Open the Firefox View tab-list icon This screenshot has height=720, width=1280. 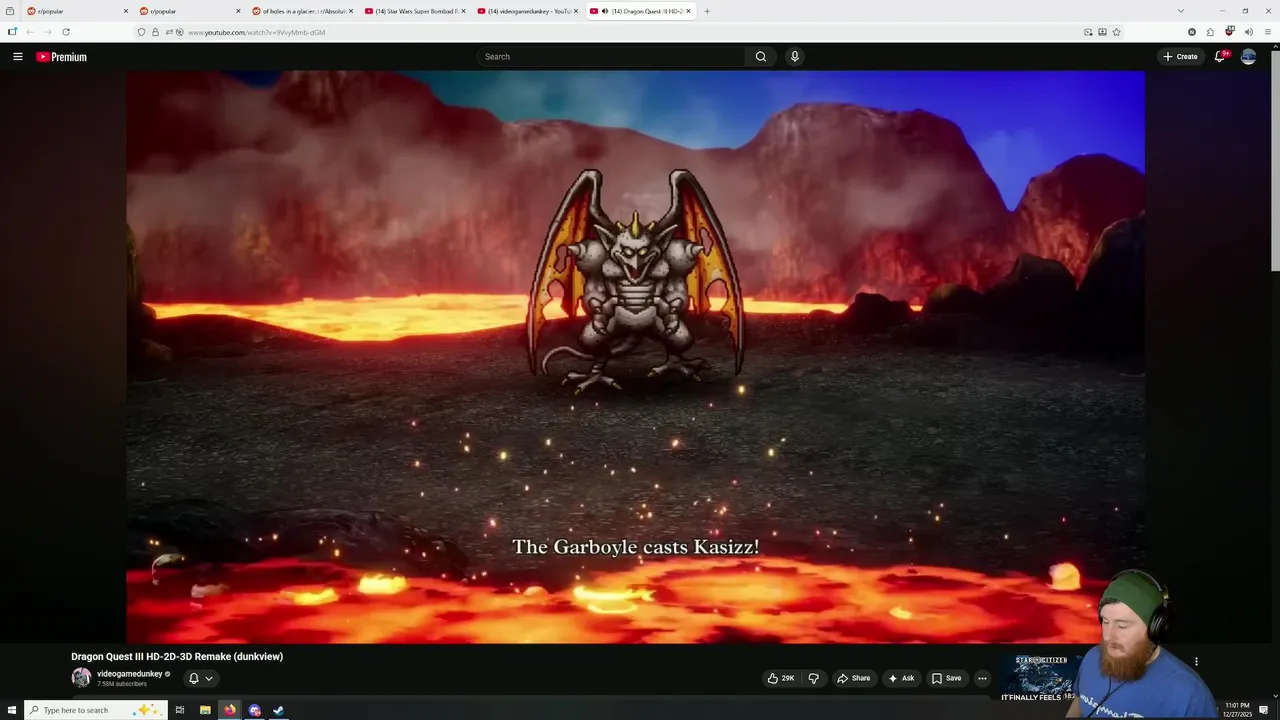[10, 11]
